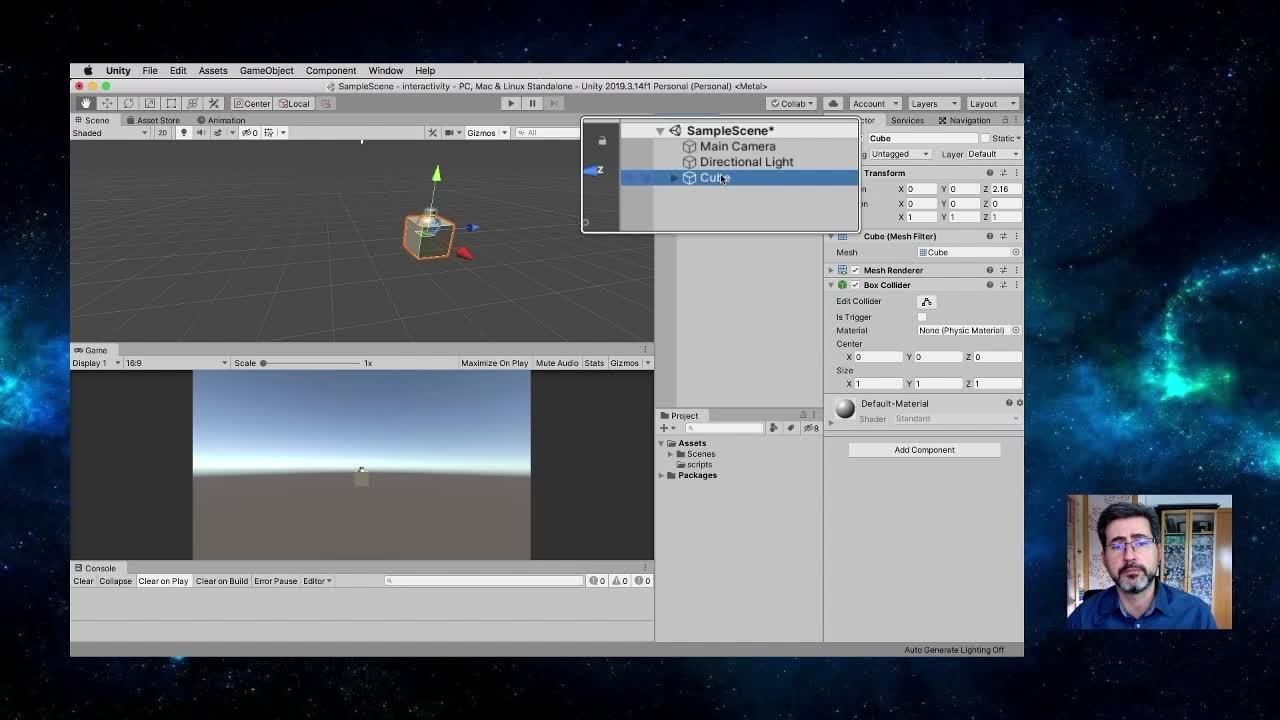Screen dimensions: 1280x720
Task: Toggle Mute Audio in Game view
Action: [557, 363]
